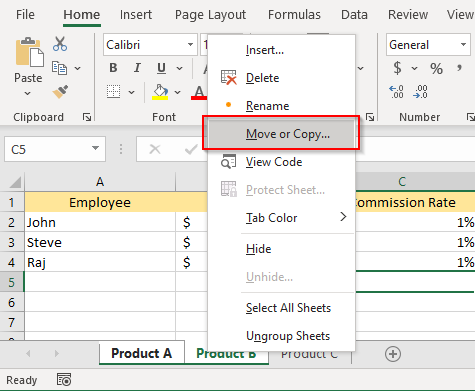Click the Copy icon in Clipboard
Viewport: 475px width, 391px height.
pyautogui.click(x=59, y=68)
